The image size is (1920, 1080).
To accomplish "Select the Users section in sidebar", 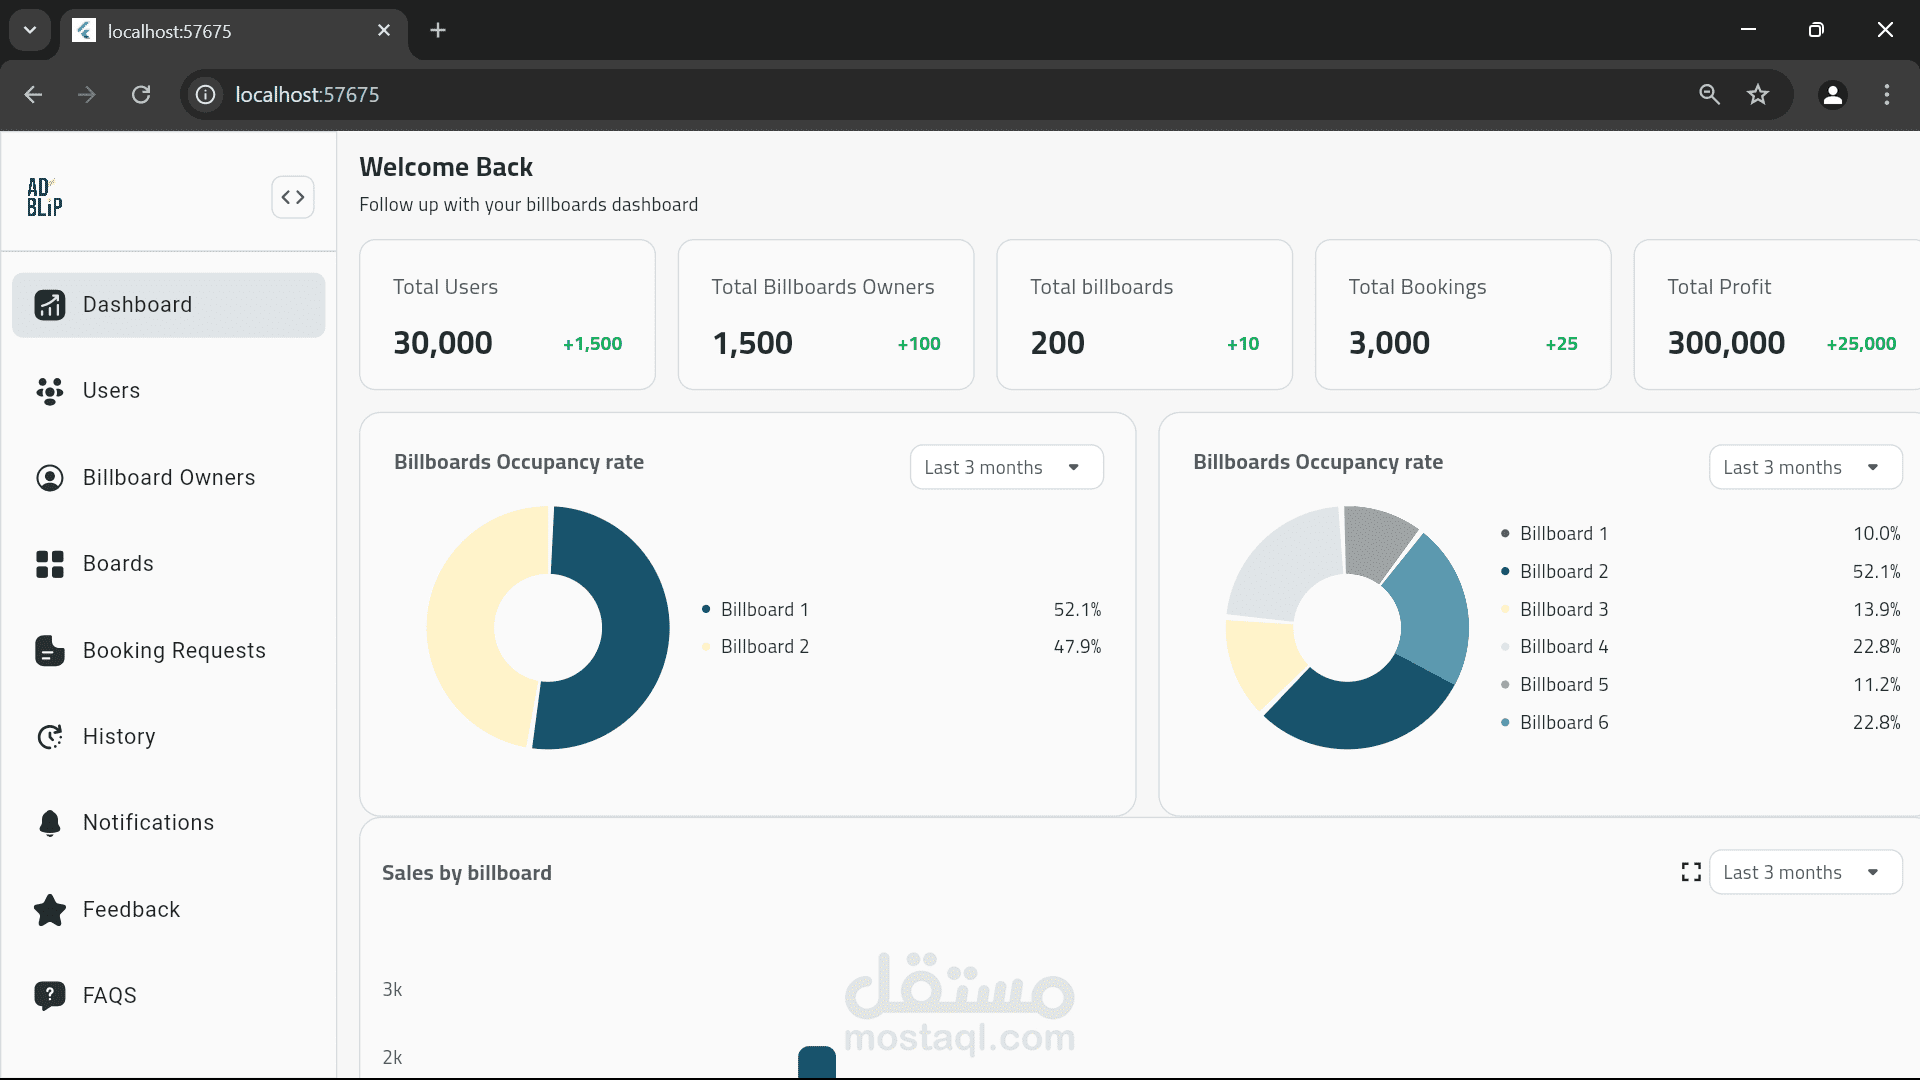I will pyautogui.click(x=111, y=390).
